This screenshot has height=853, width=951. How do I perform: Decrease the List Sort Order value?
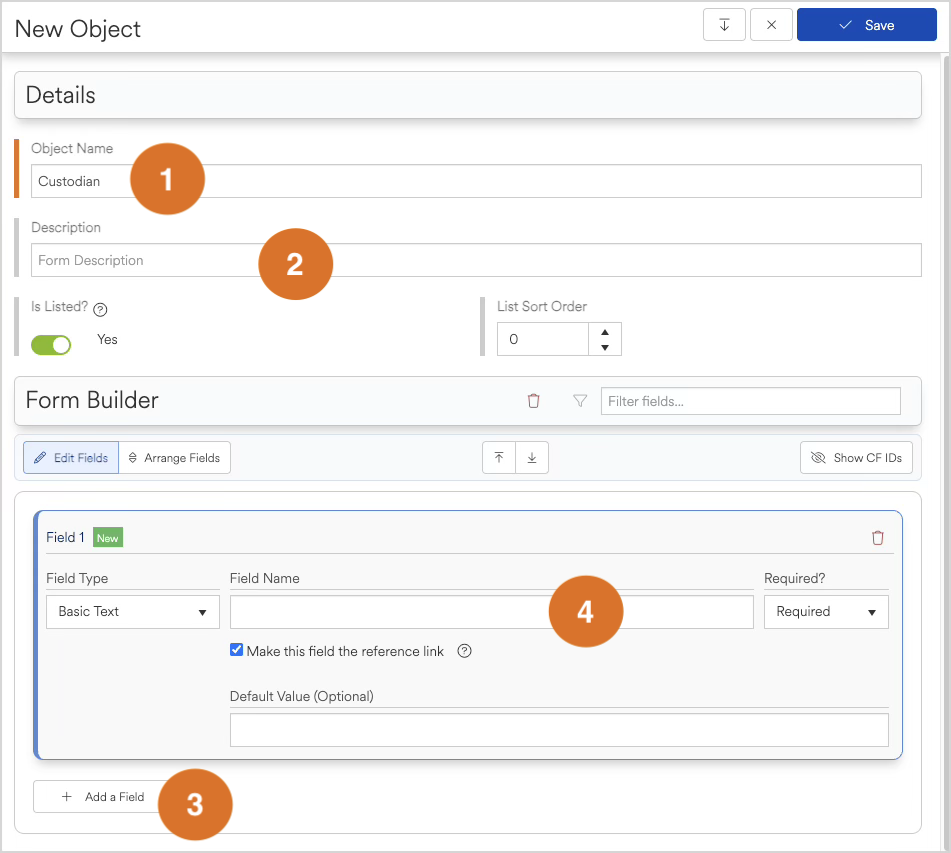tap(605, 347)
